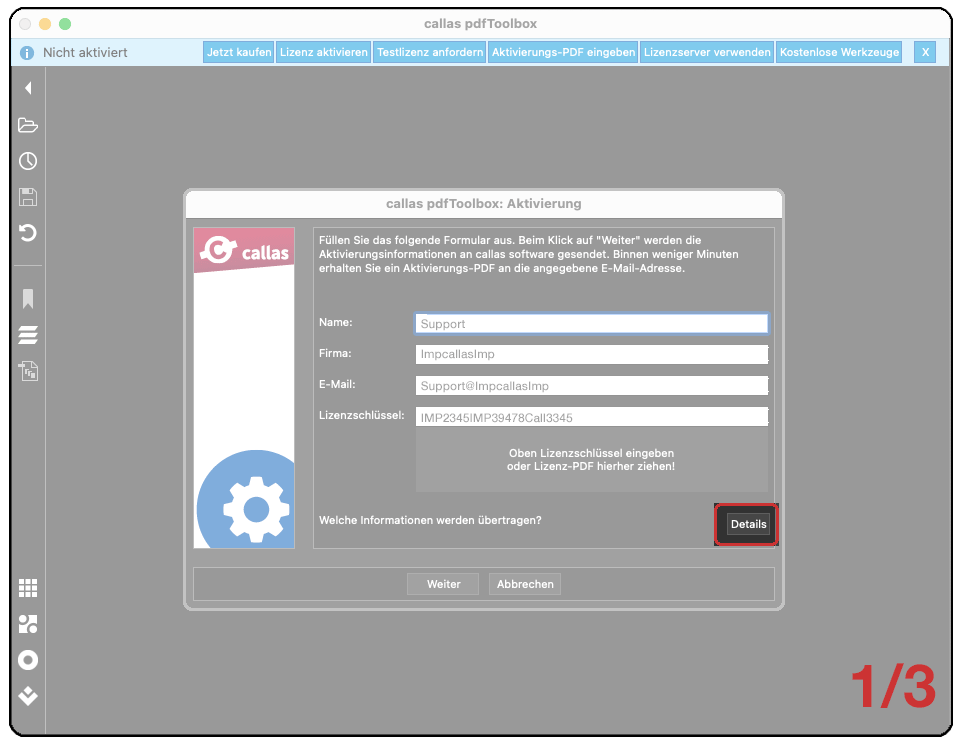Viewport: 958px width, 744px height.
Task: Select 'Lizenz aktivieren' in the top bar
Action: point(323,52)
